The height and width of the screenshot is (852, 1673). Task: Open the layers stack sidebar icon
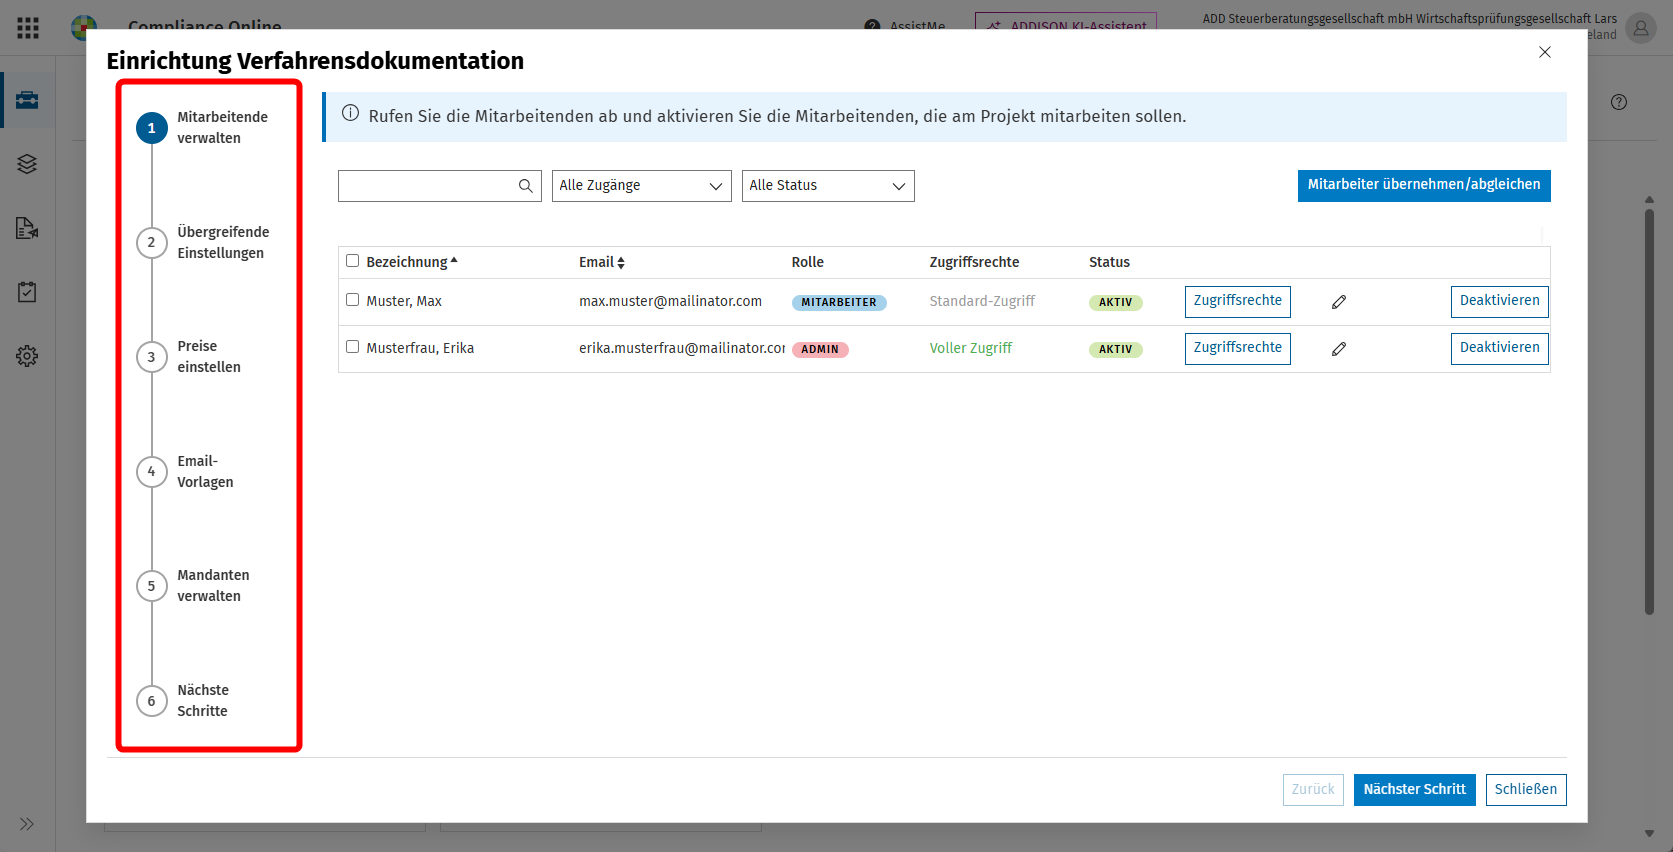point(27,164)
